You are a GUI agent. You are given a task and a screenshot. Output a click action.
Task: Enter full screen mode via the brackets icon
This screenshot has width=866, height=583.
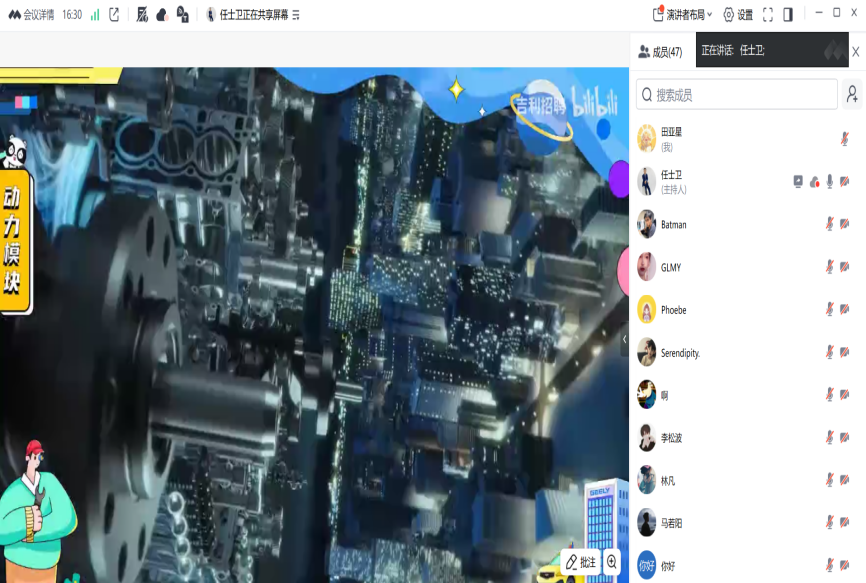tap(768, 15)
